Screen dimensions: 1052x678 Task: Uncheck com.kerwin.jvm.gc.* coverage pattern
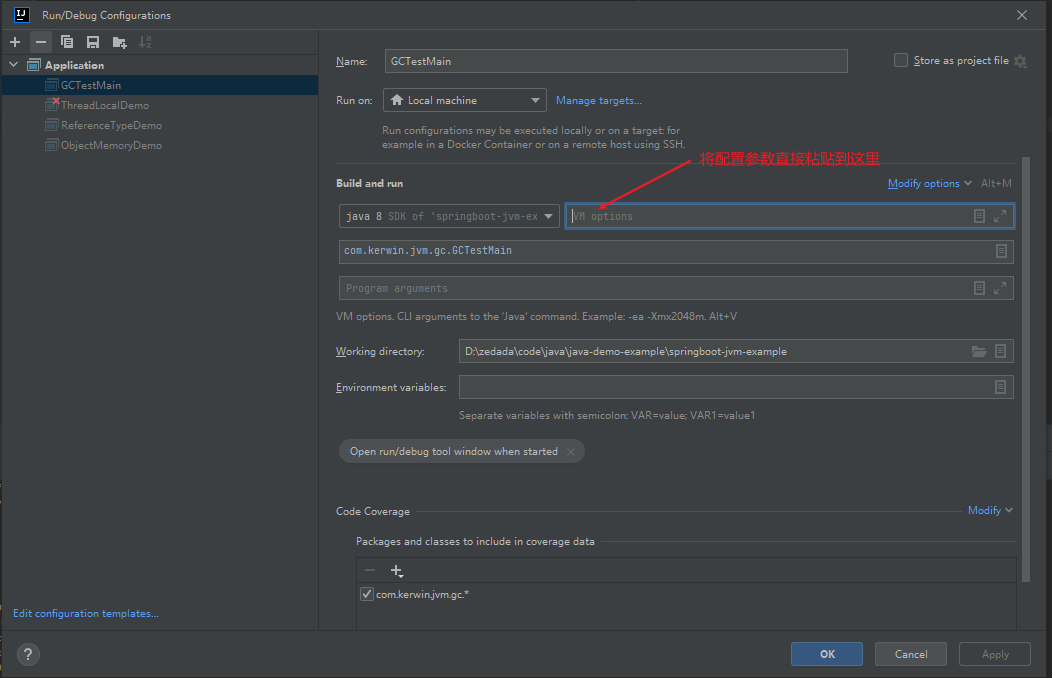coord(367,594)
